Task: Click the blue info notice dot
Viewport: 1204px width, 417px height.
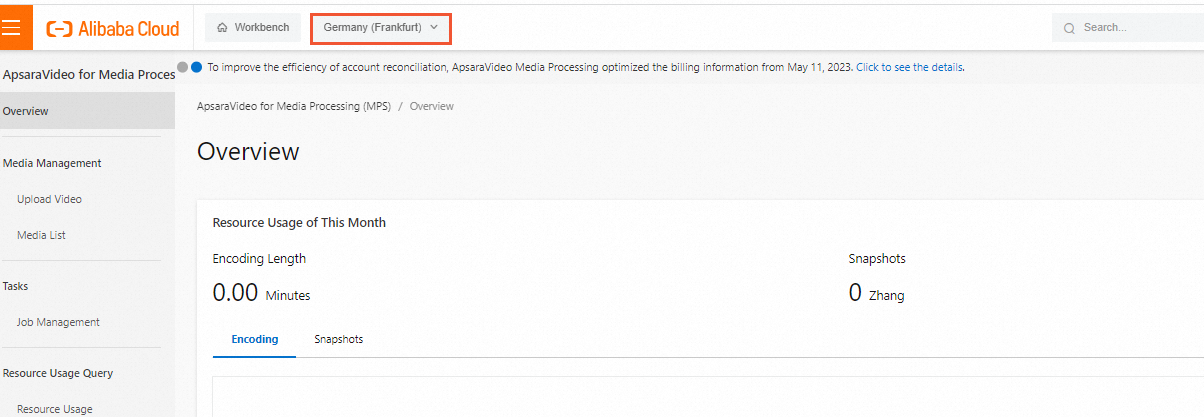Action: pos(197,67)
